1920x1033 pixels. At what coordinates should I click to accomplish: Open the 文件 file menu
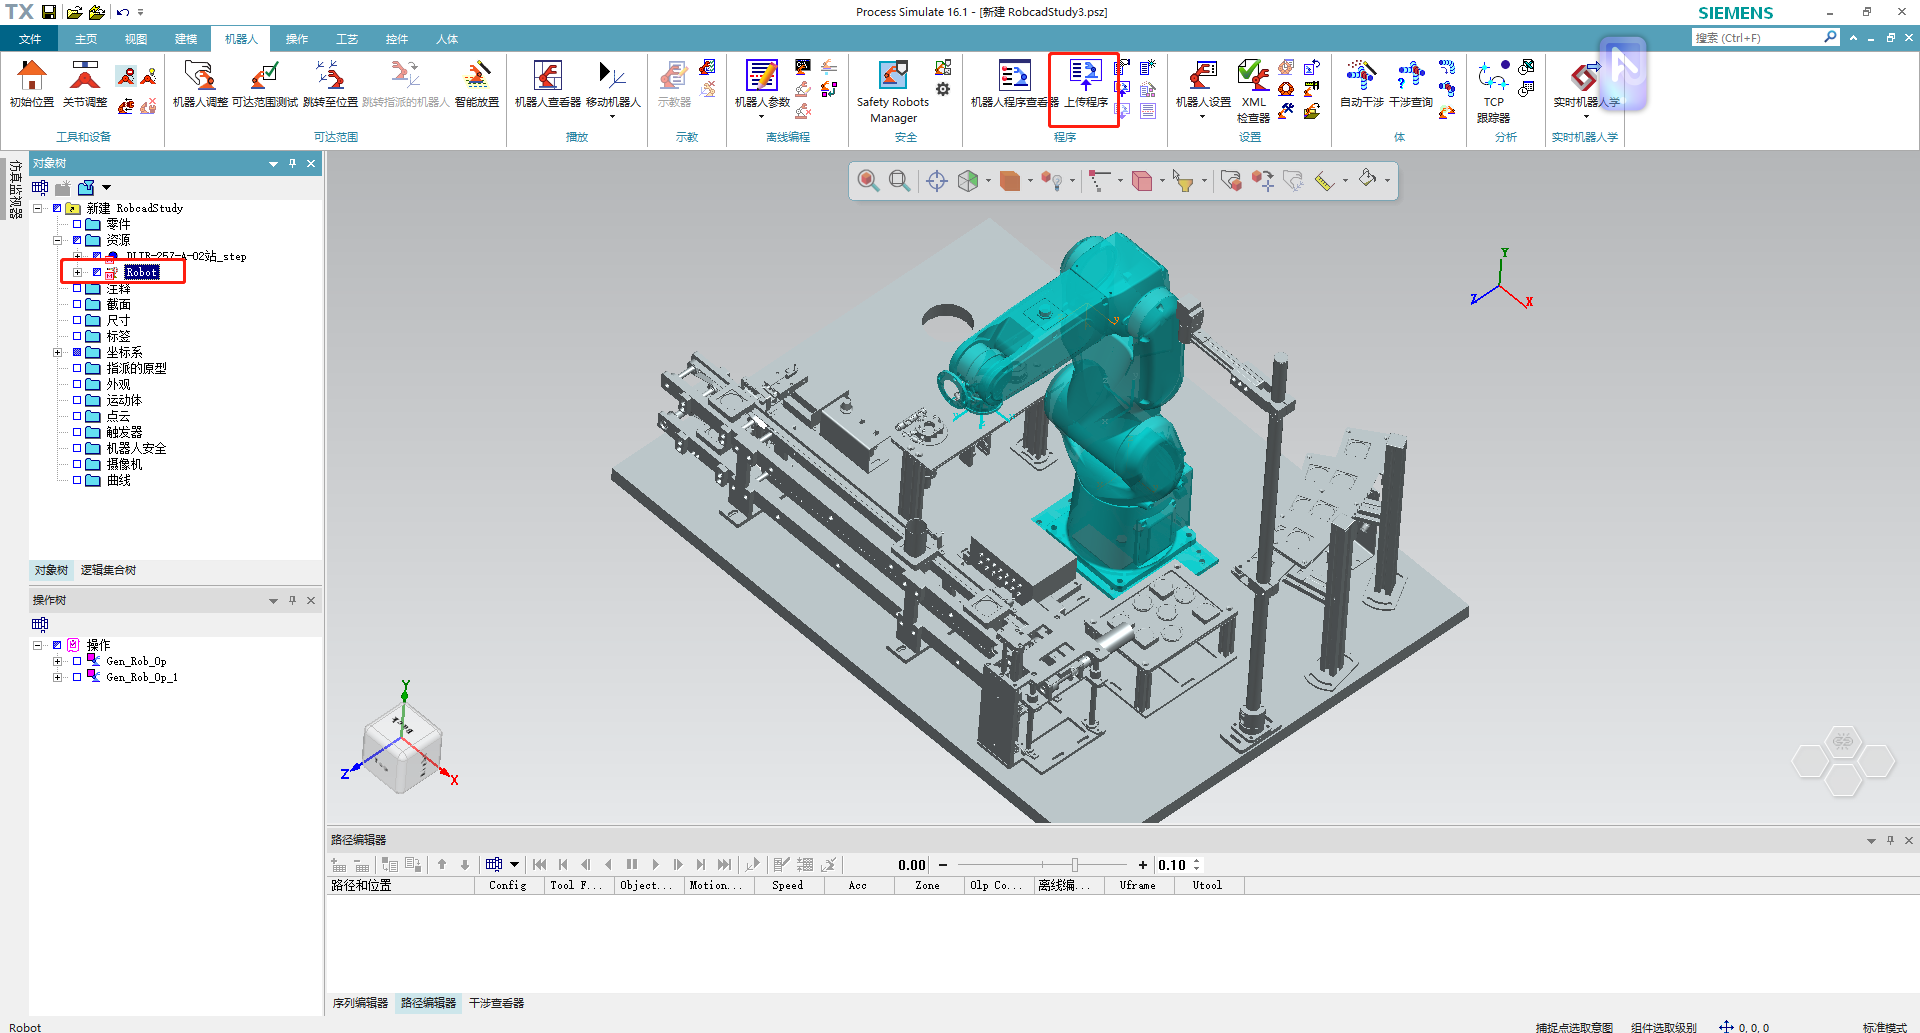(30, 39)
